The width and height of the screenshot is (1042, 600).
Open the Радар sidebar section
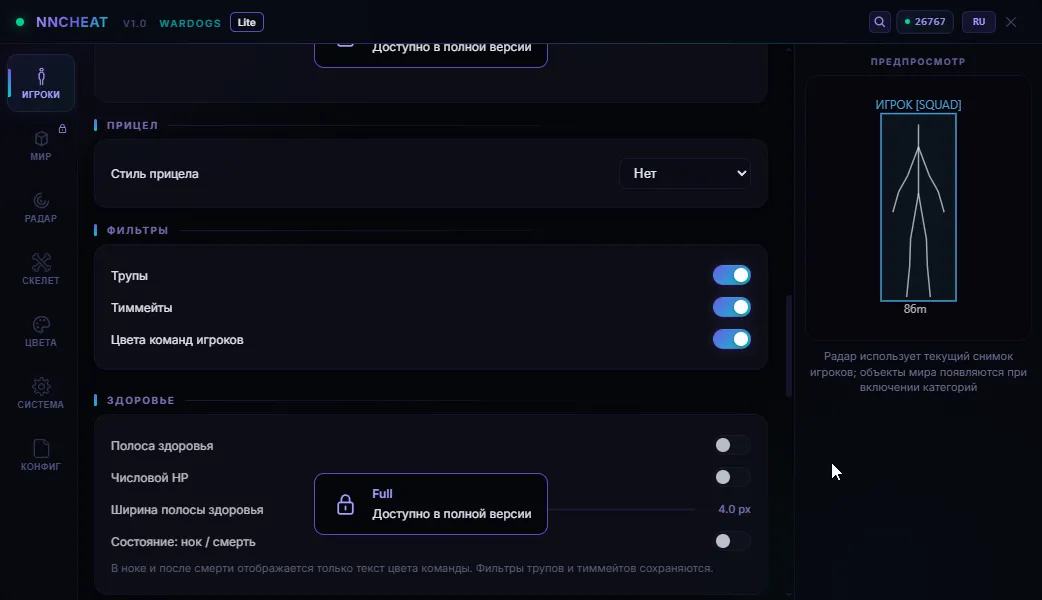[41, 207]
